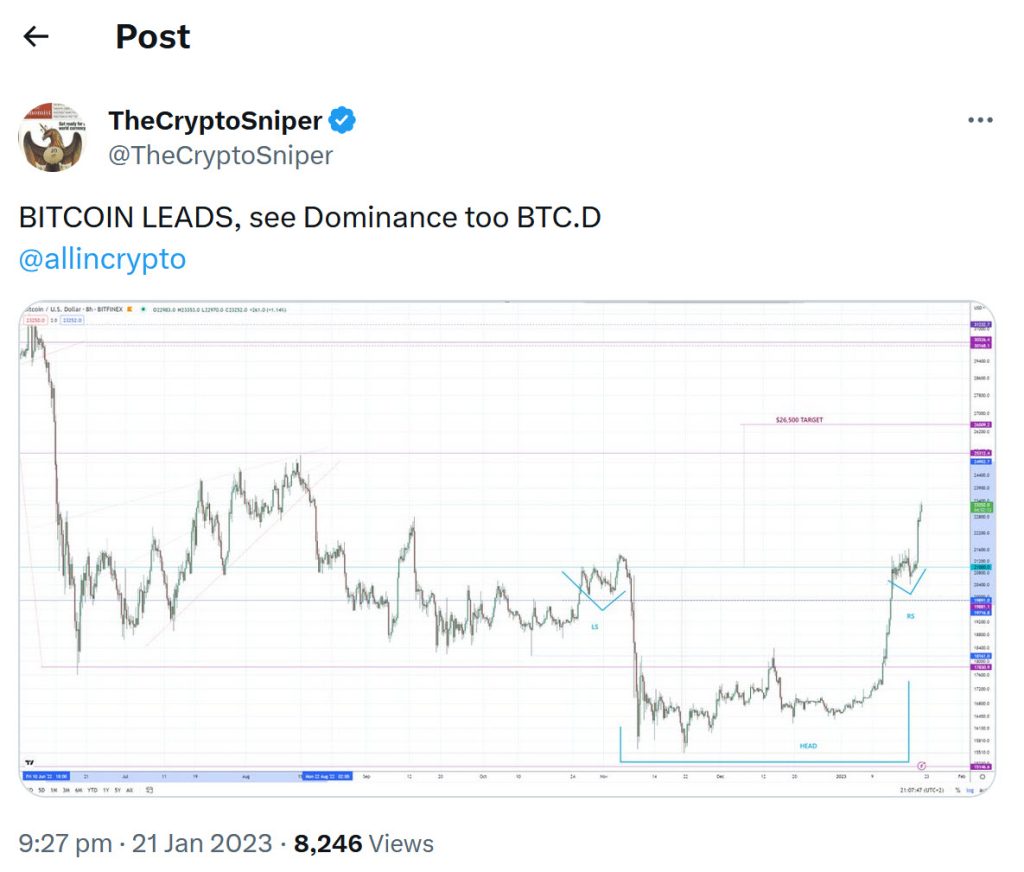Toggle the log scale on chart
This screenshot has height=872, width=1024.
[970, 790]
